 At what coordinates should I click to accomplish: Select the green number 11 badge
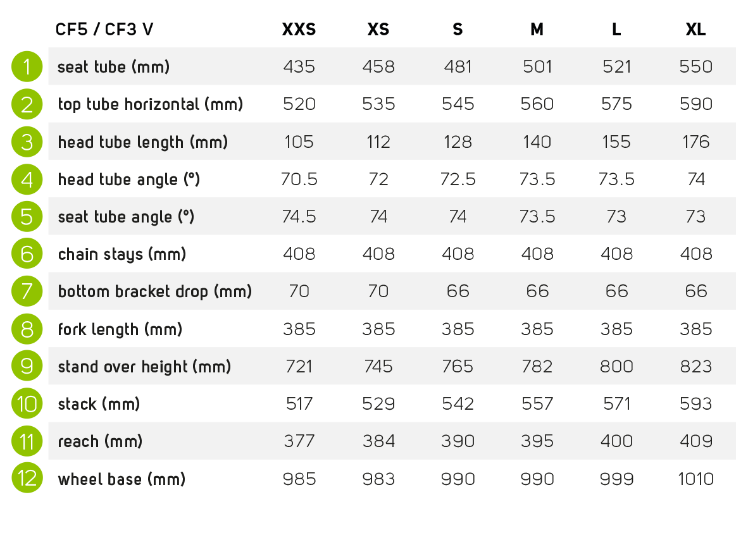[x=27, y=441]
